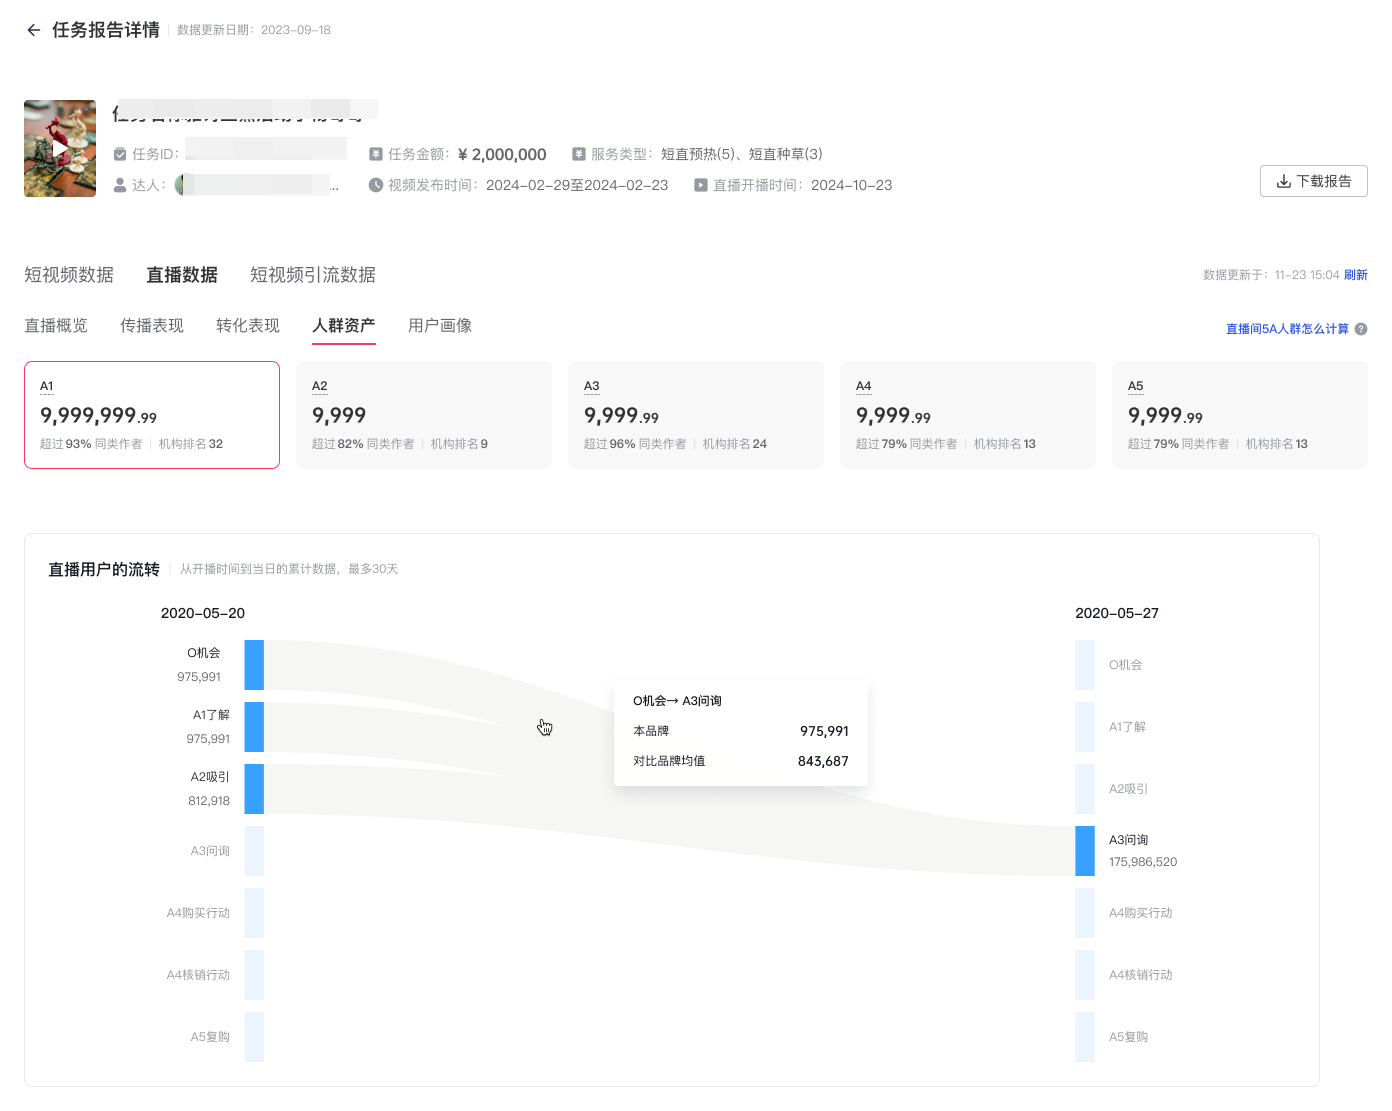The image size is (1392, 1111).
Task: Click the 视频发布时间 clock icon
Action: (376, 185)
